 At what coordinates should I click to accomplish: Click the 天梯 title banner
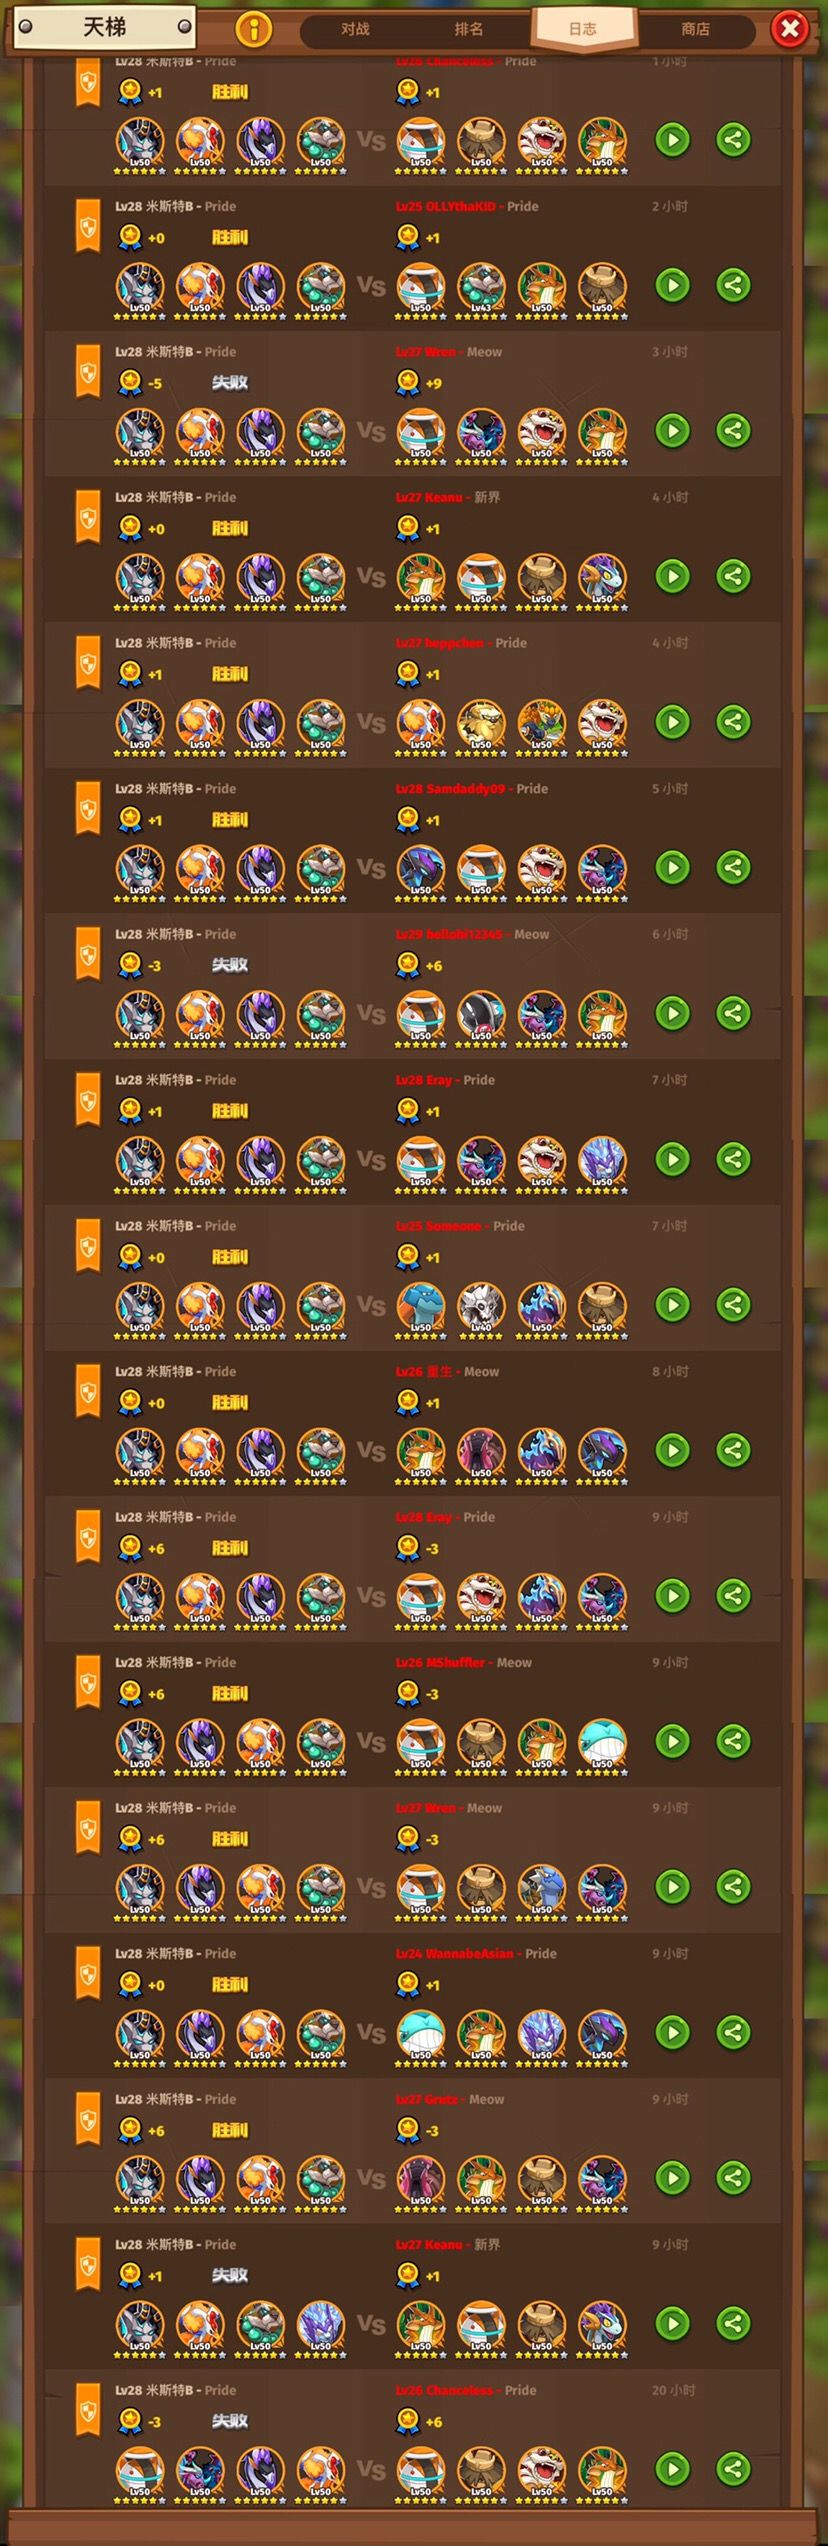(x=105, y=27)
